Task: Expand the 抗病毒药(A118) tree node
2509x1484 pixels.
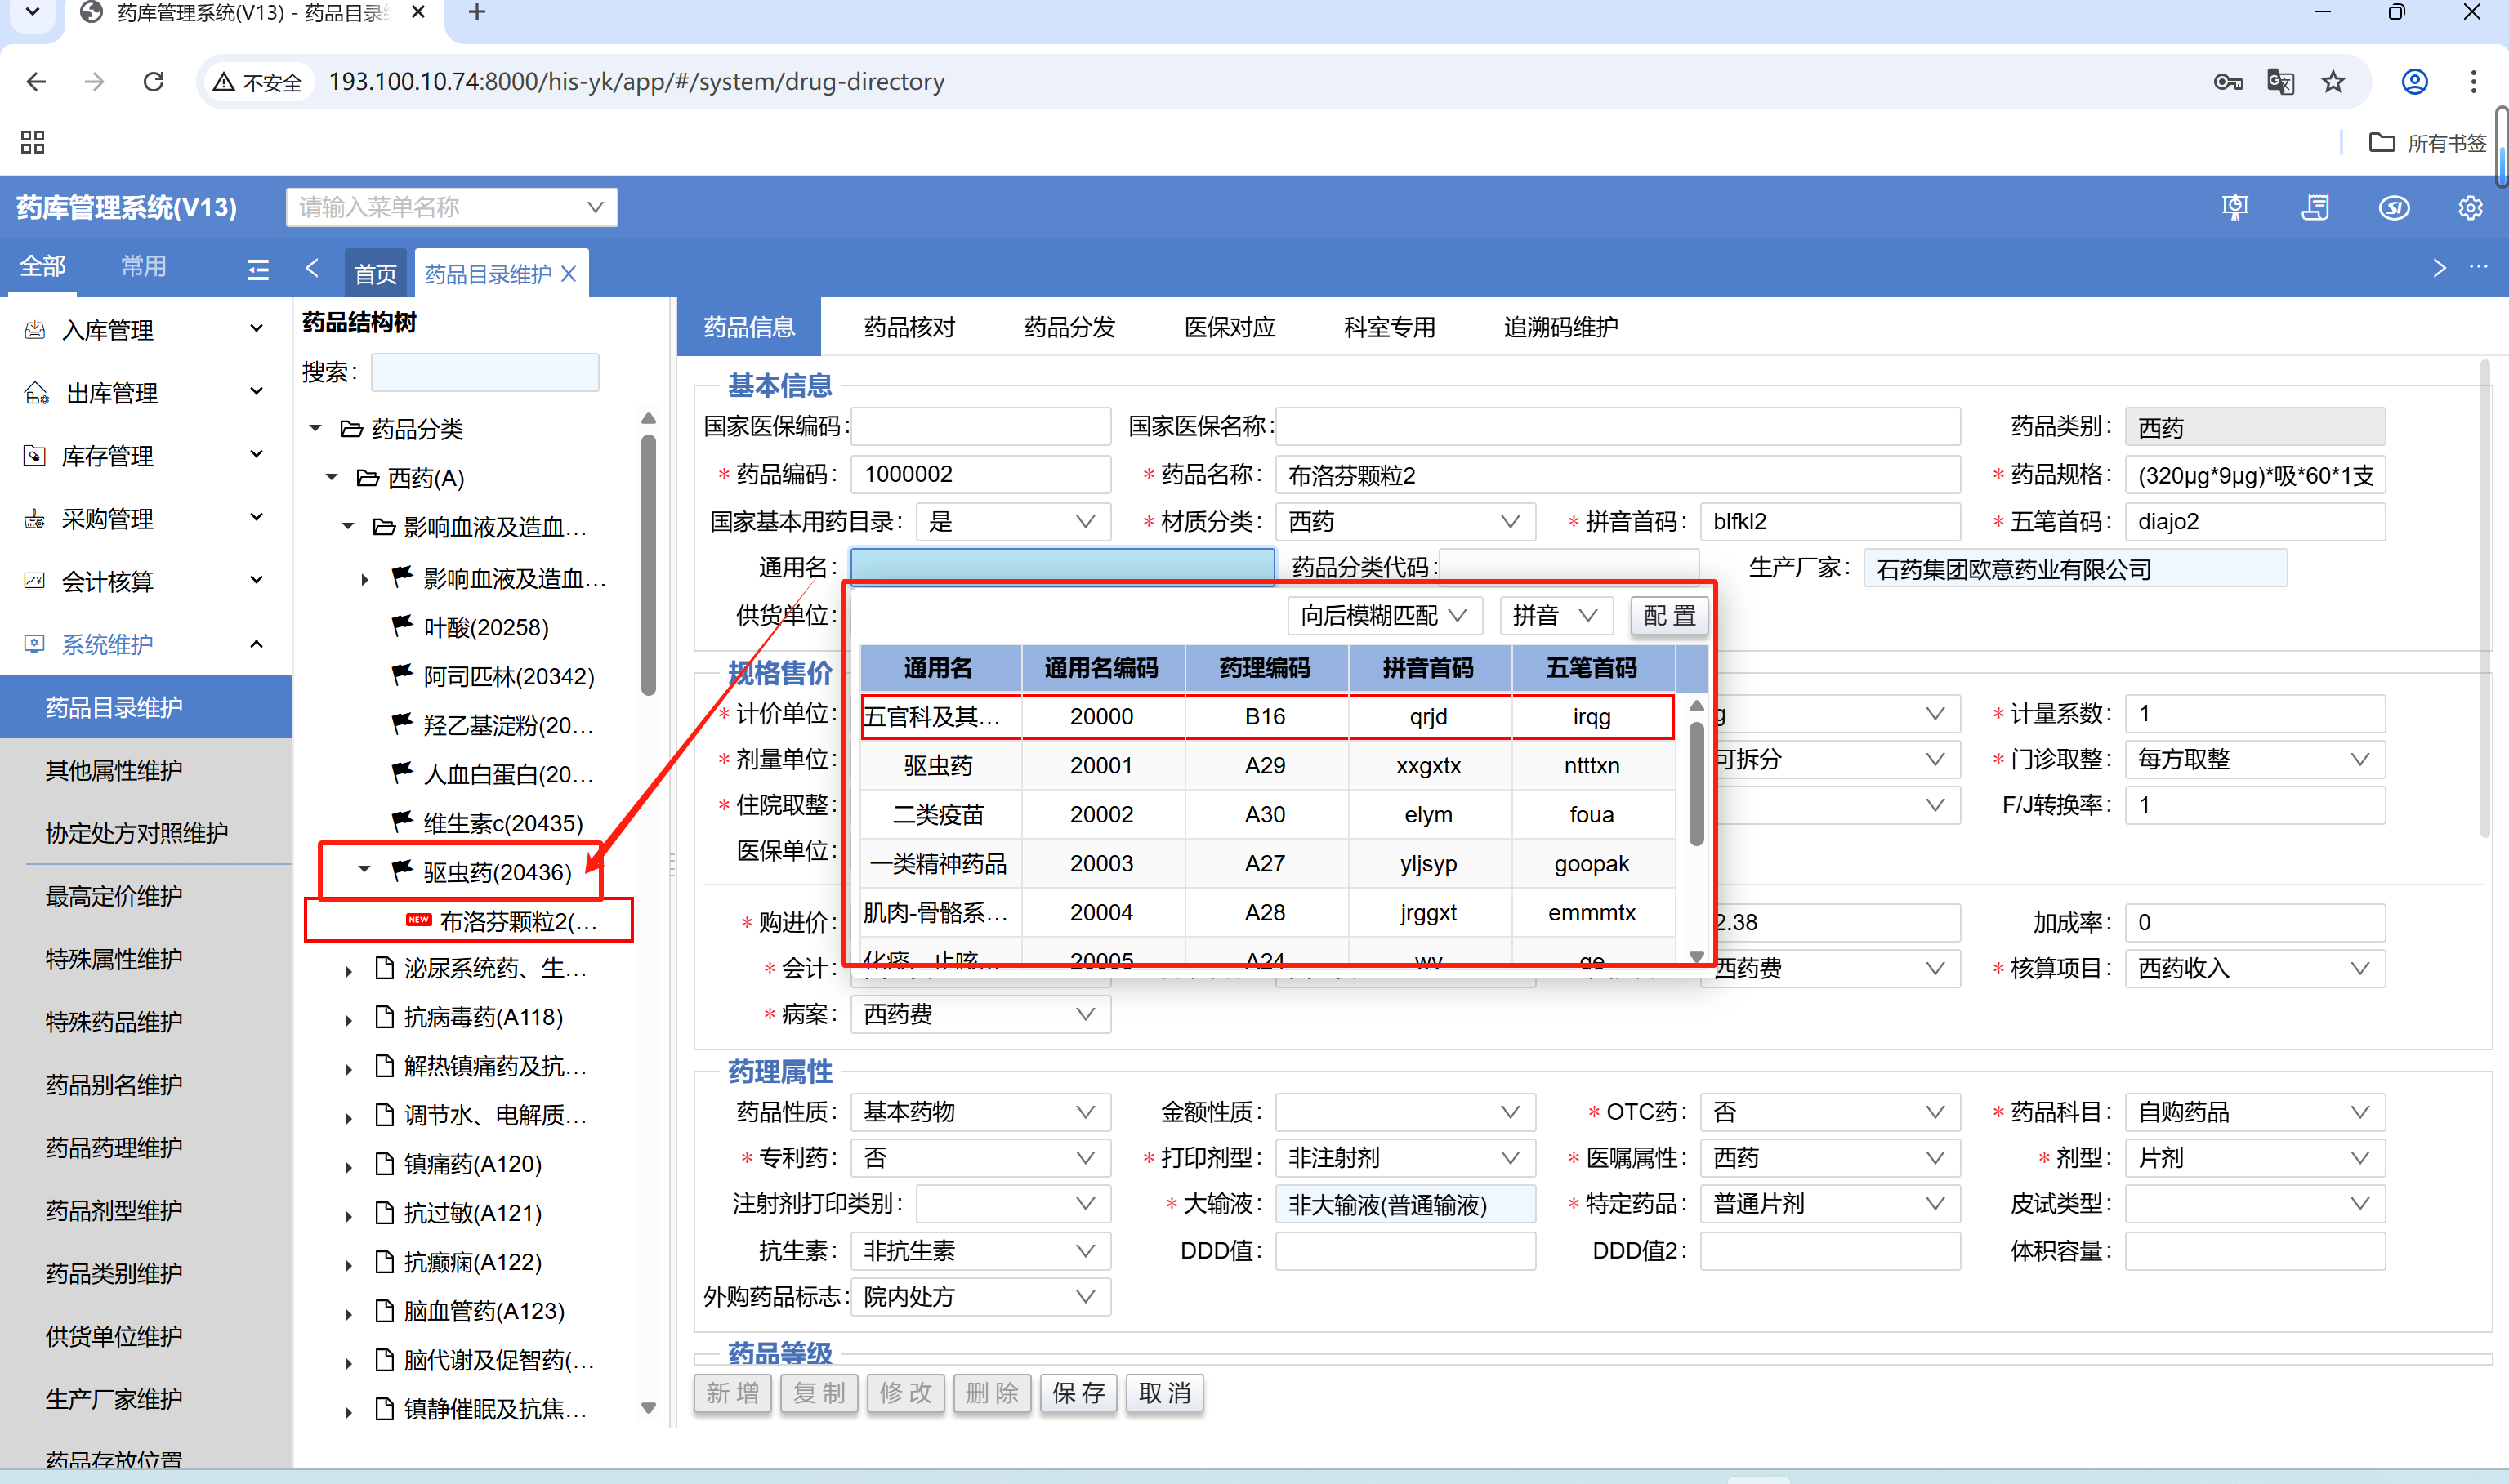Action: click(348, 1020)
